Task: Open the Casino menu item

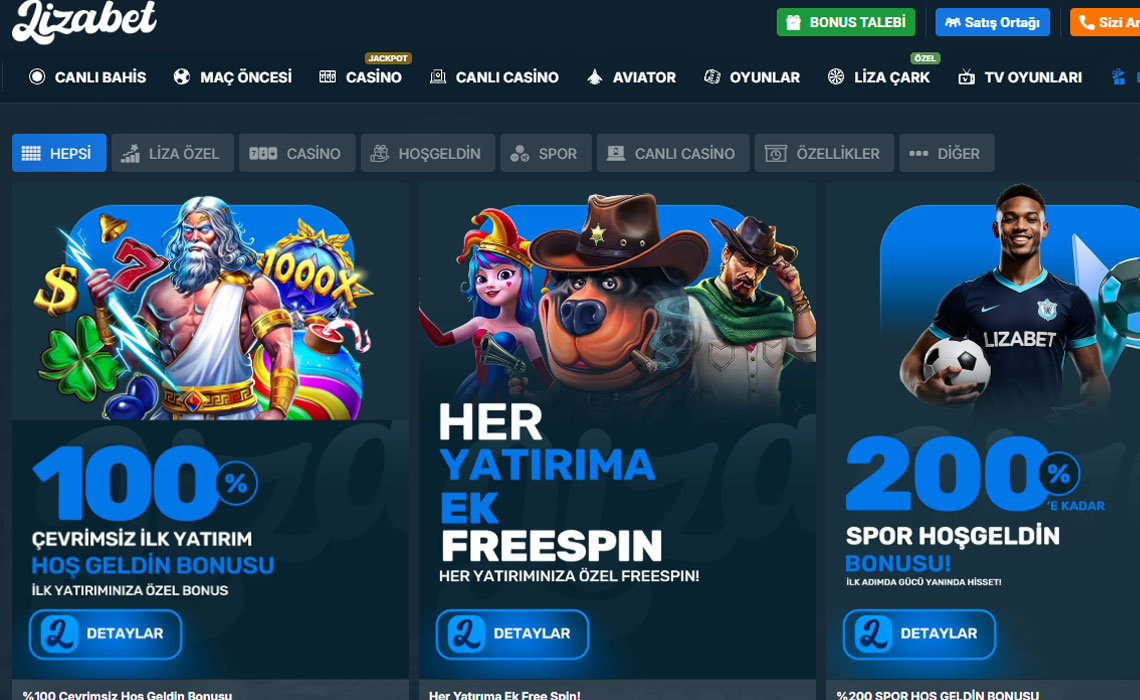Action: tap(361, 77)
